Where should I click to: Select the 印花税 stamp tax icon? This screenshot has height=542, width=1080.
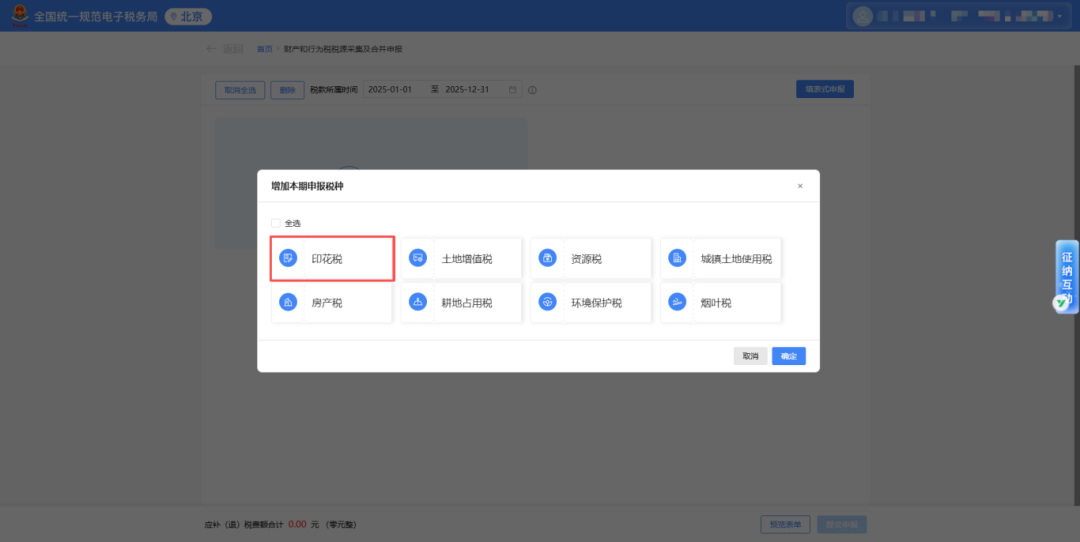[x=288, y=259]
